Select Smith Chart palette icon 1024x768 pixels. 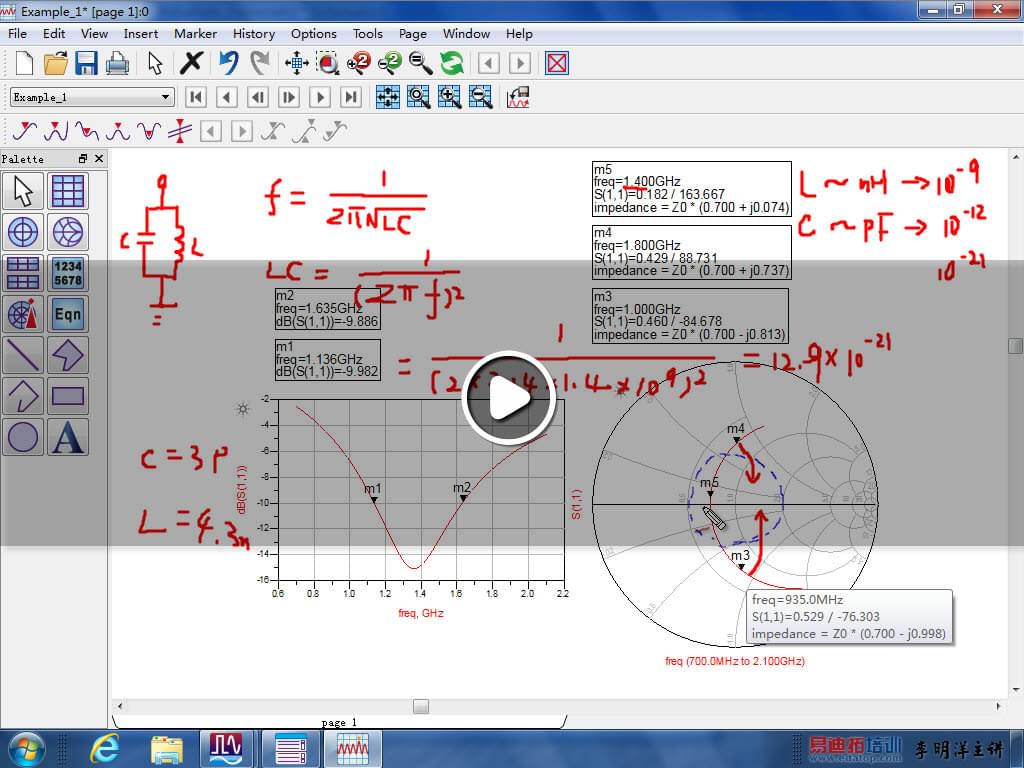tap(68, 232)
